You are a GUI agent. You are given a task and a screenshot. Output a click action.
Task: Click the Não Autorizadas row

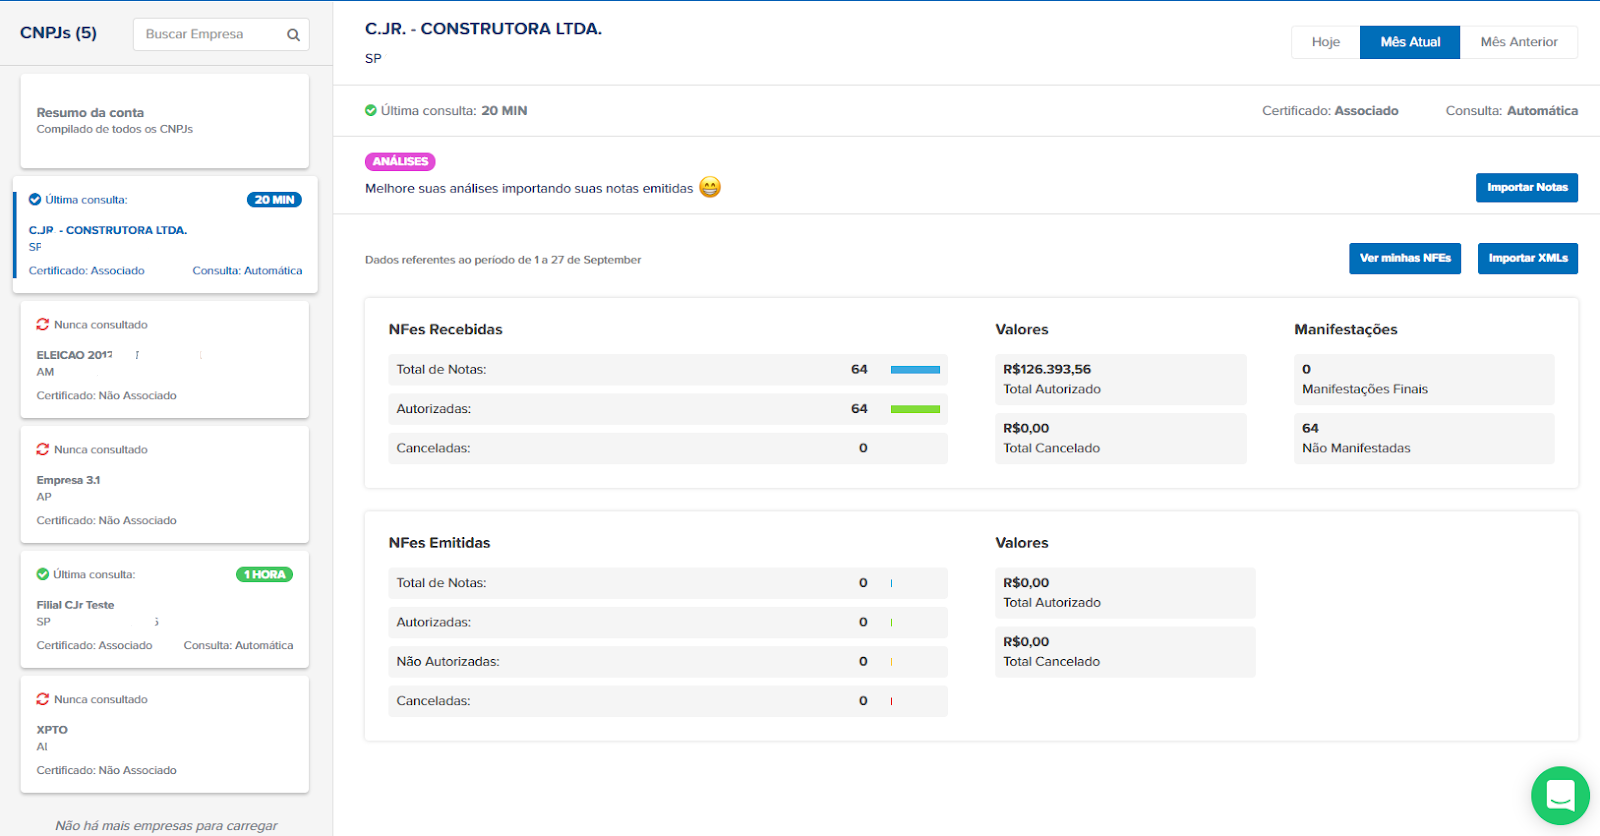click(668, 662)
